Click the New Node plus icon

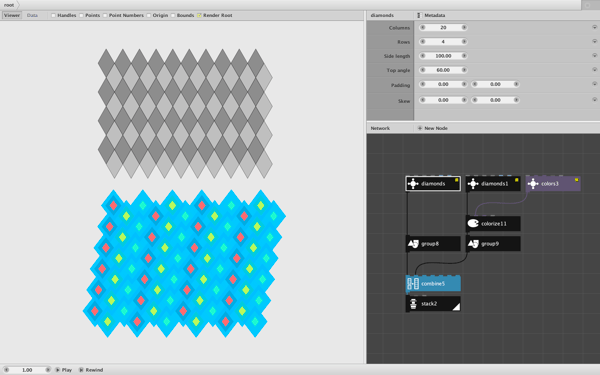420,128
